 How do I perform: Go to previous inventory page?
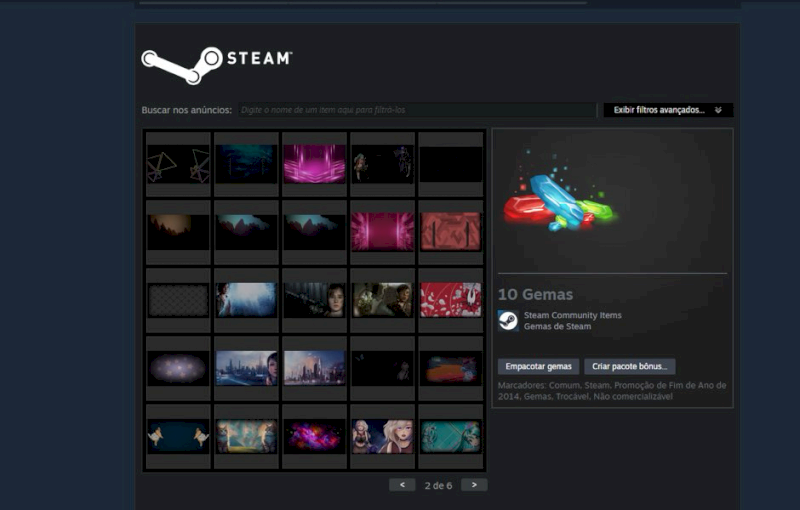402,485
